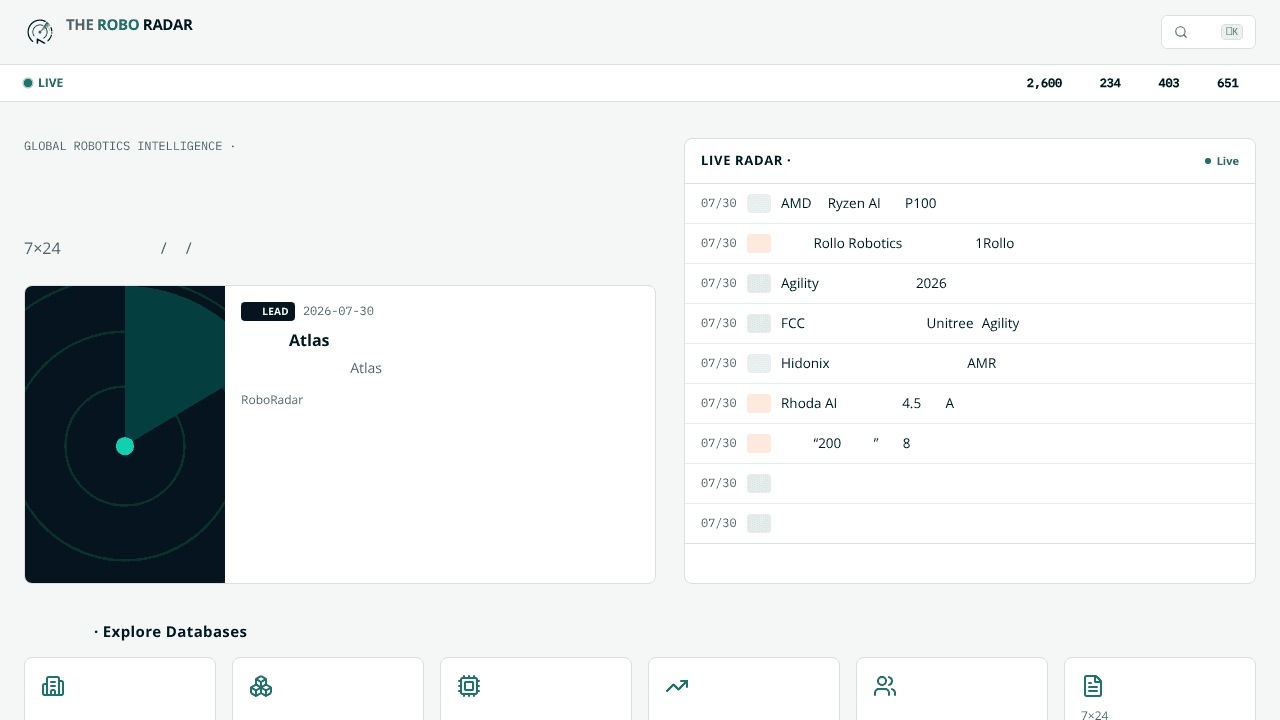1280x720 pixels.
Task: Click the Robo Radar logo icon
Action: (x=40, y=32)
